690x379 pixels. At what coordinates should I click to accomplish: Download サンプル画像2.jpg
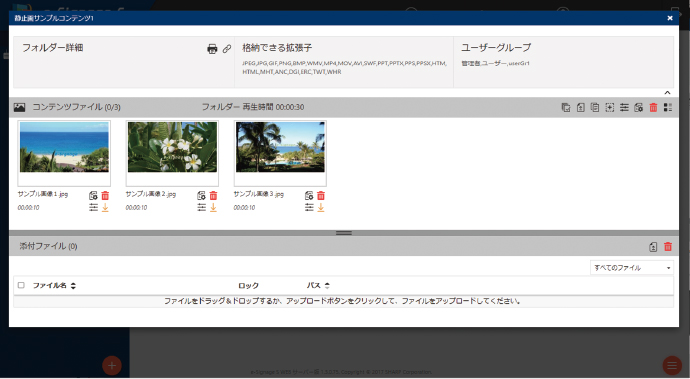click(213, 207)
